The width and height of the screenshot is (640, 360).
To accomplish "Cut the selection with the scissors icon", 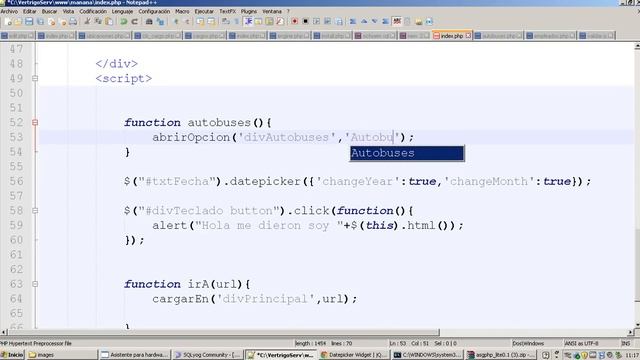I will coord(87,21).
